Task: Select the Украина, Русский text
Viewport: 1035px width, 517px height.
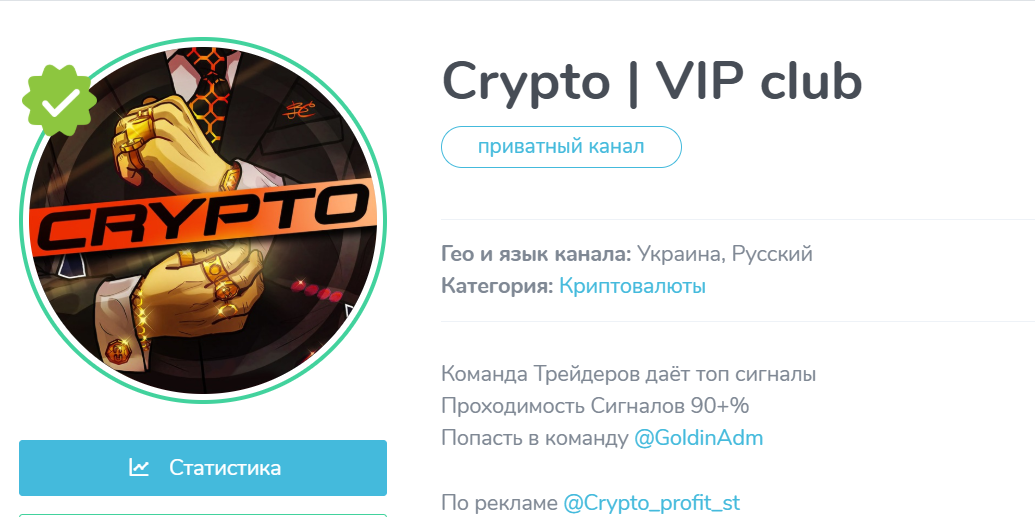Action: click(x=725, y=254)
